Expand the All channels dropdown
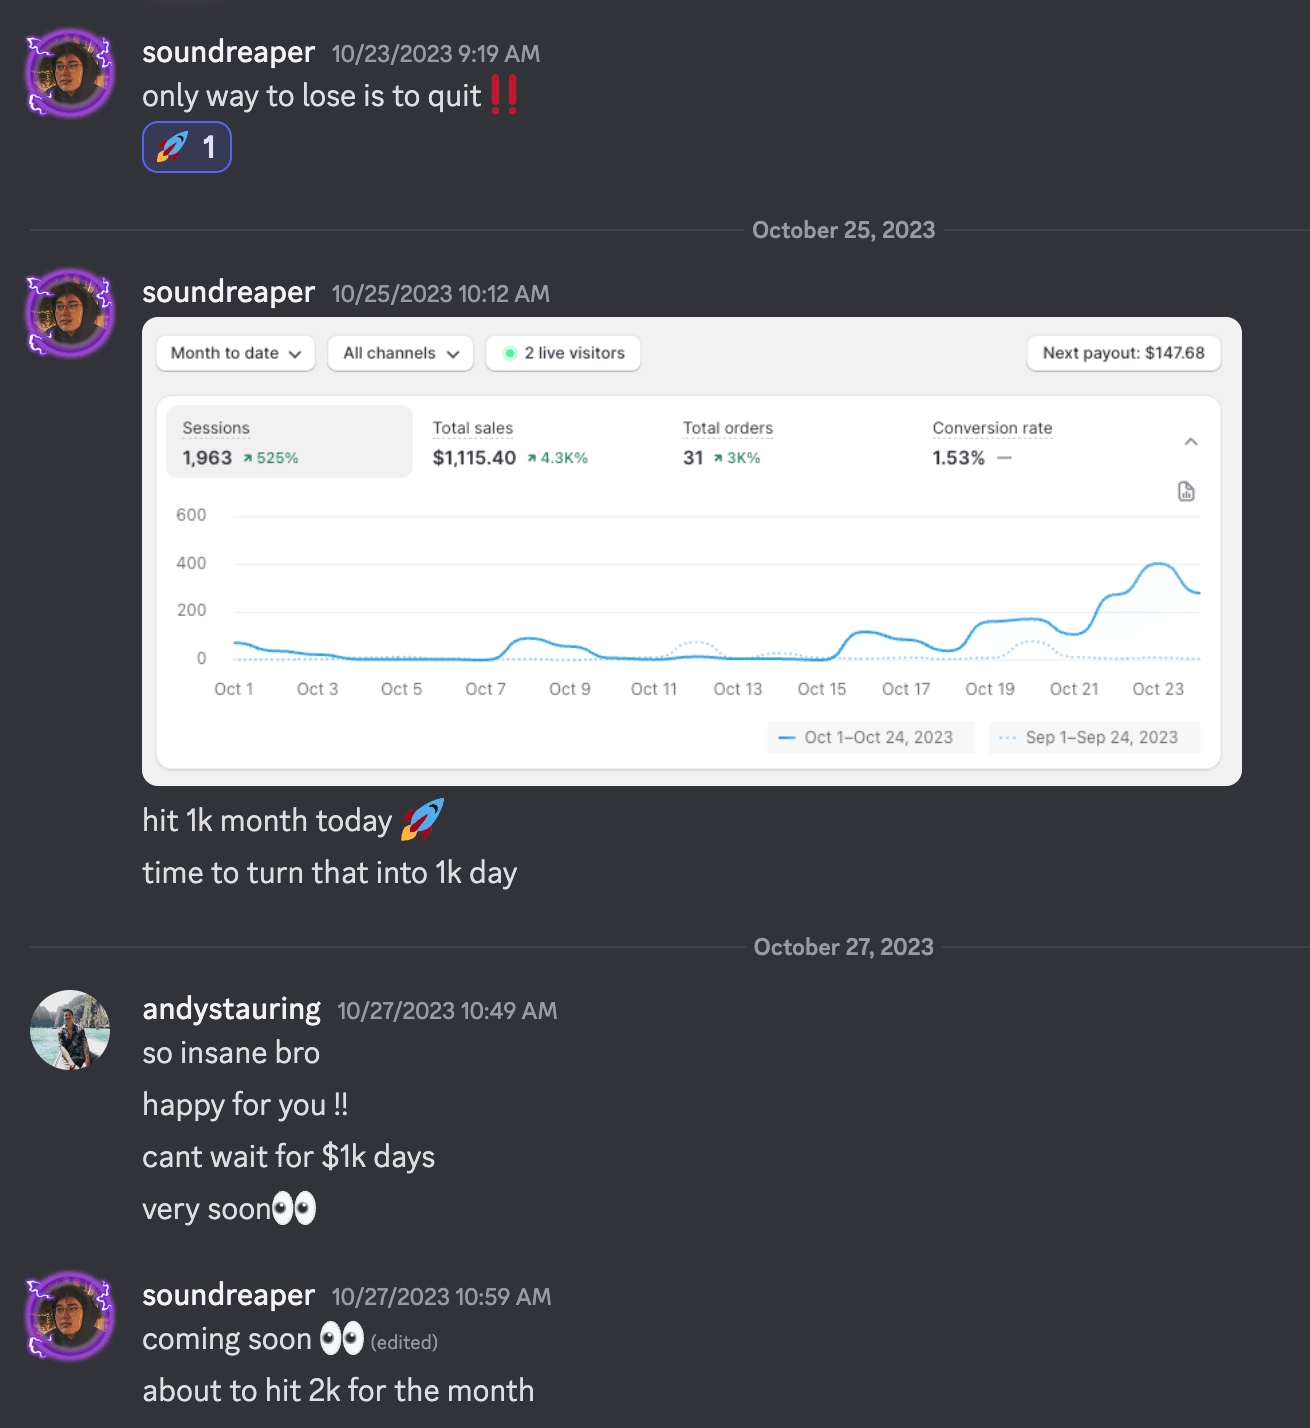Screen dimensions: 1310x1428 tap(400, 353)
